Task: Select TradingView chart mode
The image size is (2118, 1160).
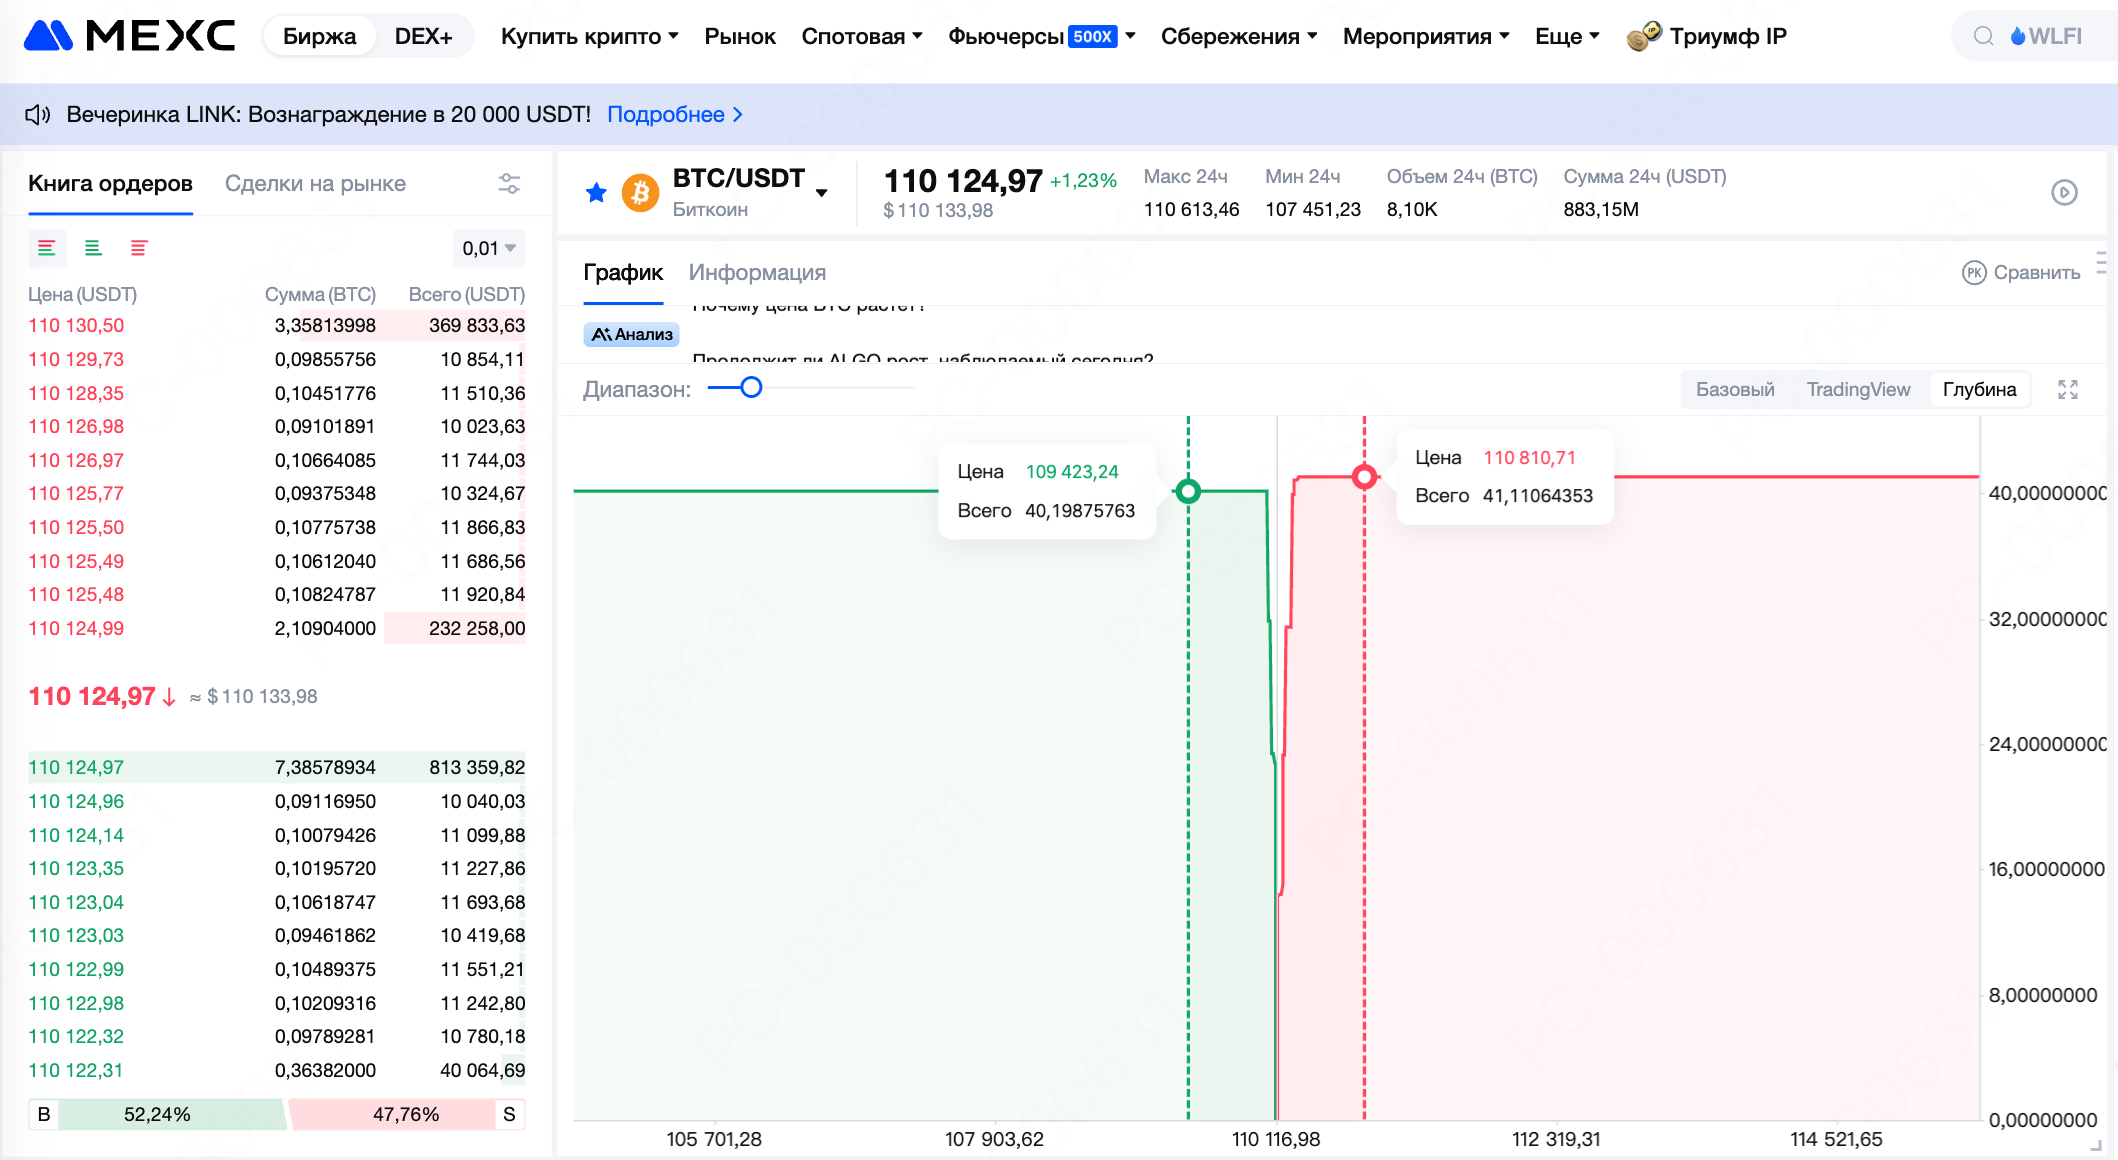Action: pyautogui.click(x=1858, y=389)
